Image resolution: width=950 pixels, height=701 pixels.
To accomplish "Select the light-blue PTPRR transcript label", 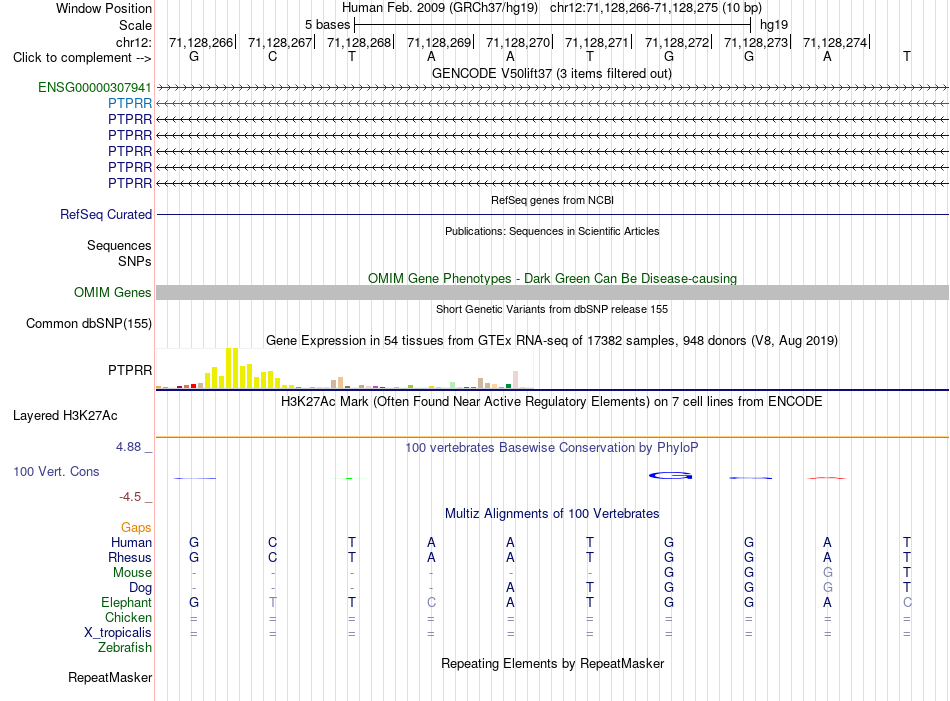I will click(130, 104).
